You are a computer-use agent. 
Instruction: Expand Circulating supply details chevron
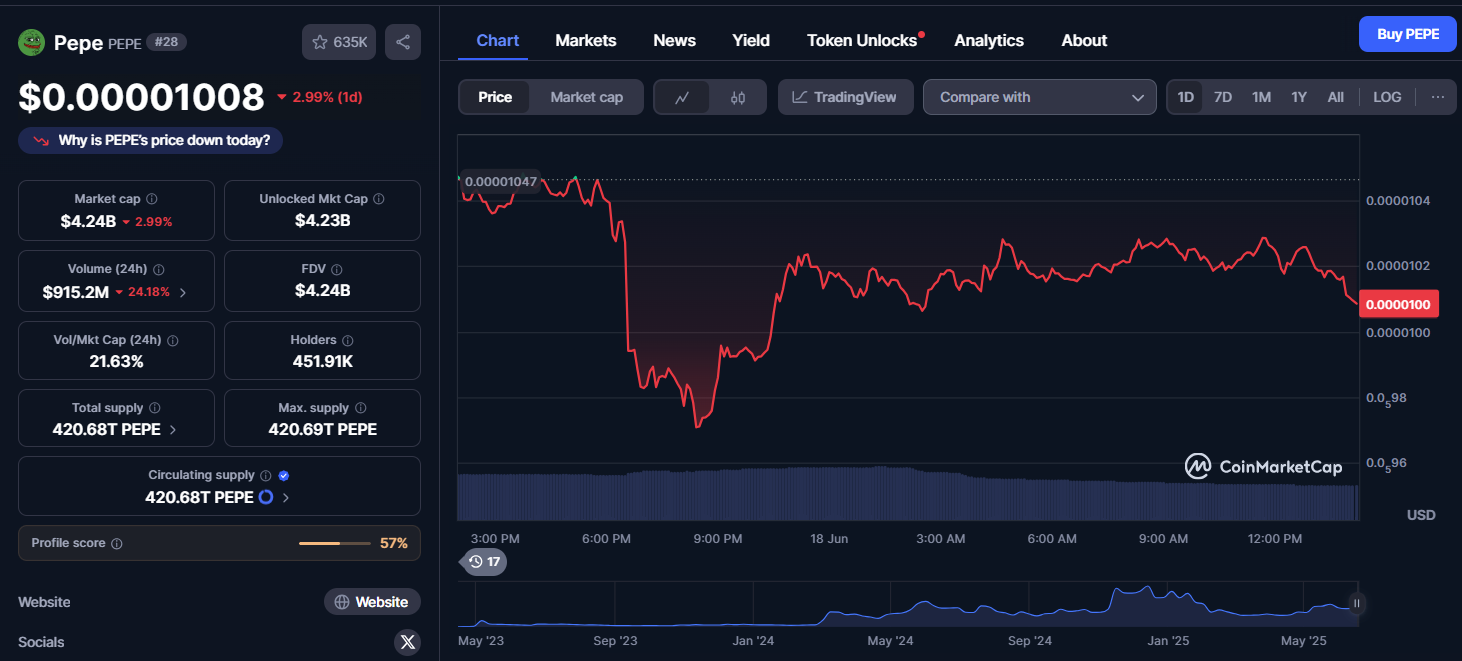tap(286, 497)
